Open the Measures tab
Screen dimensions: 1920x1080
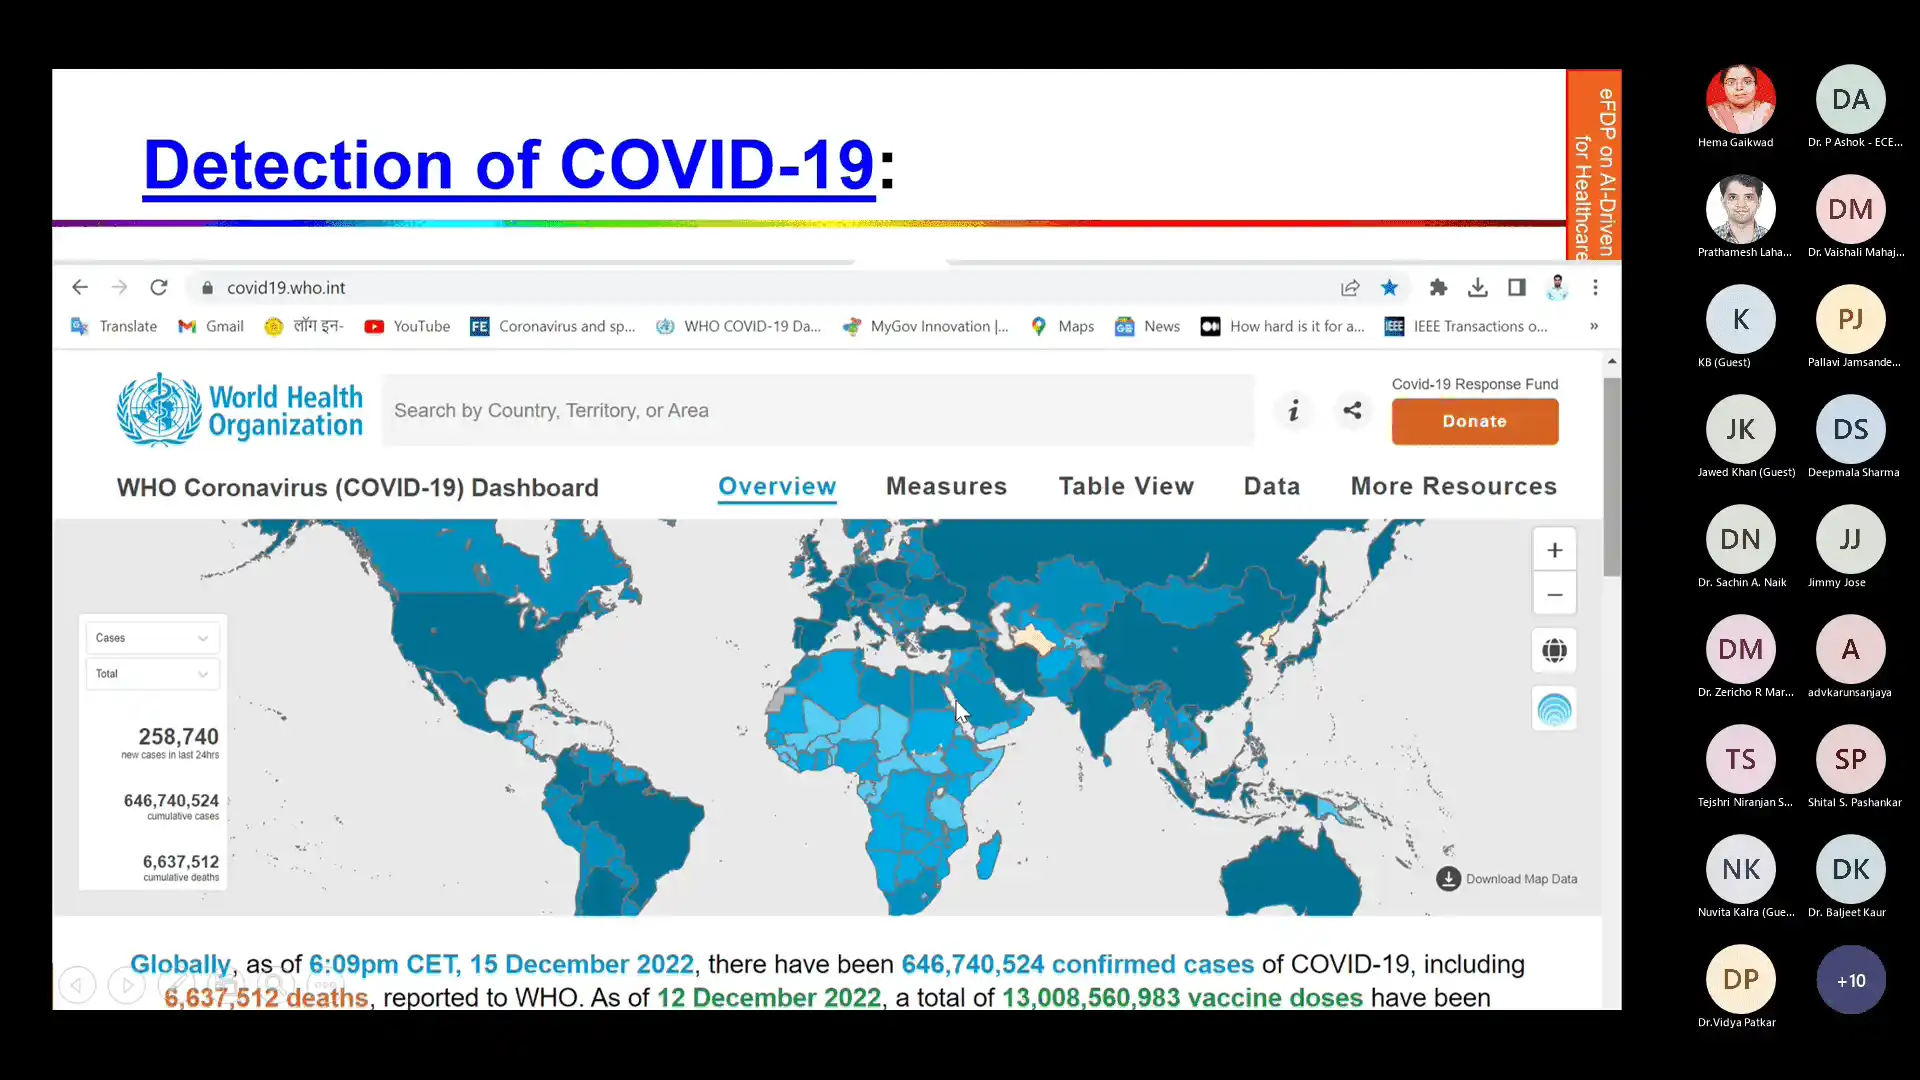946,486
